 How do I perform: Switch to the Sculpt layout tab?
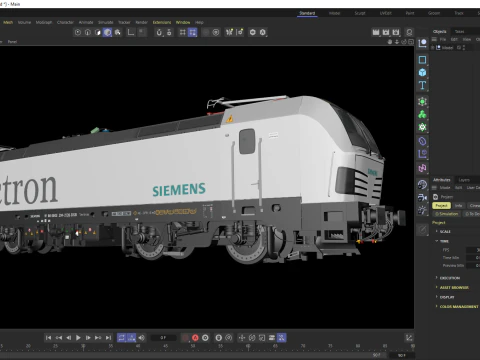point(360,13)
